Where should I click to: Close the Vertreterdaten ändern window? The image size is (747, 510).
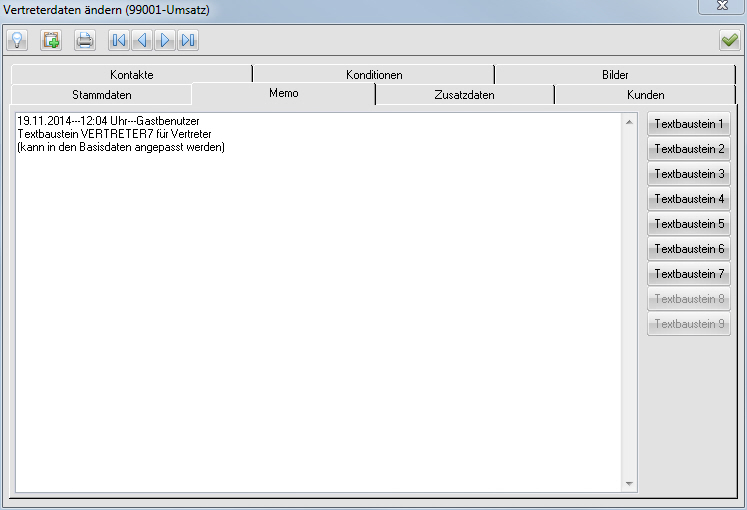coord(720,7)
